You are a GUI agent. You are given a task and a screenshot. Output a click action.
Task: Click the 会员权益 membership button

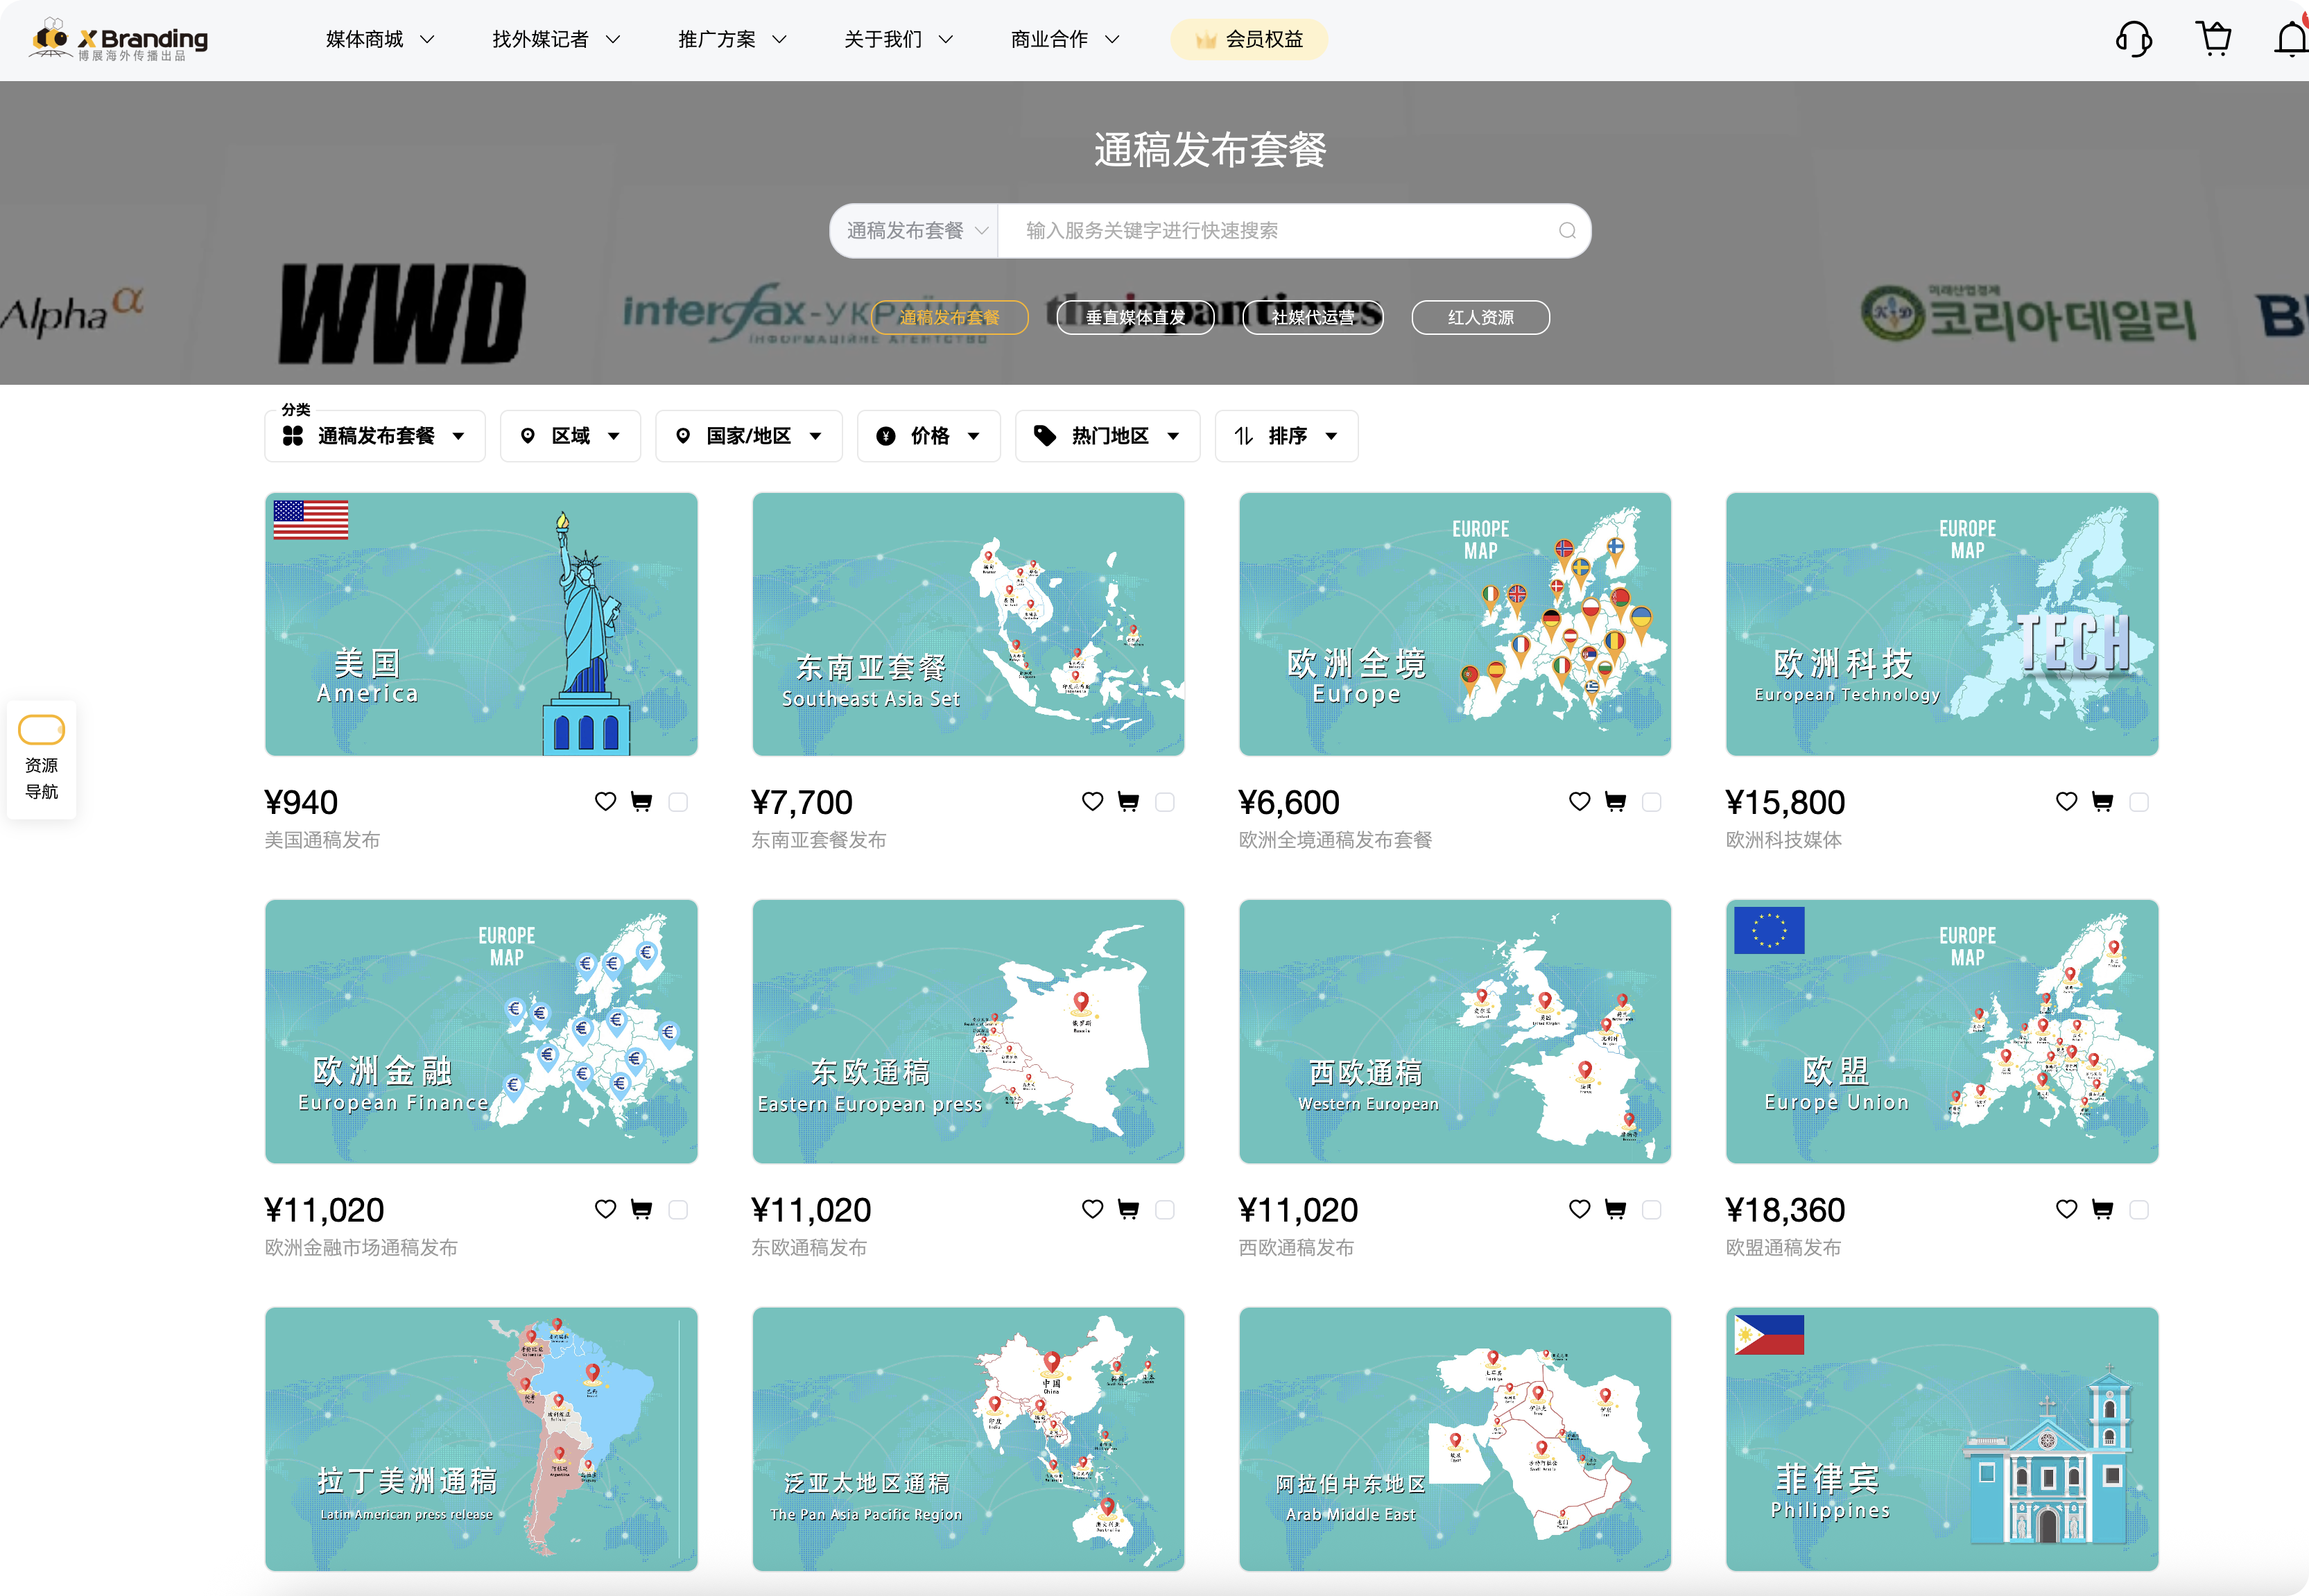(x=1249, y=40)
